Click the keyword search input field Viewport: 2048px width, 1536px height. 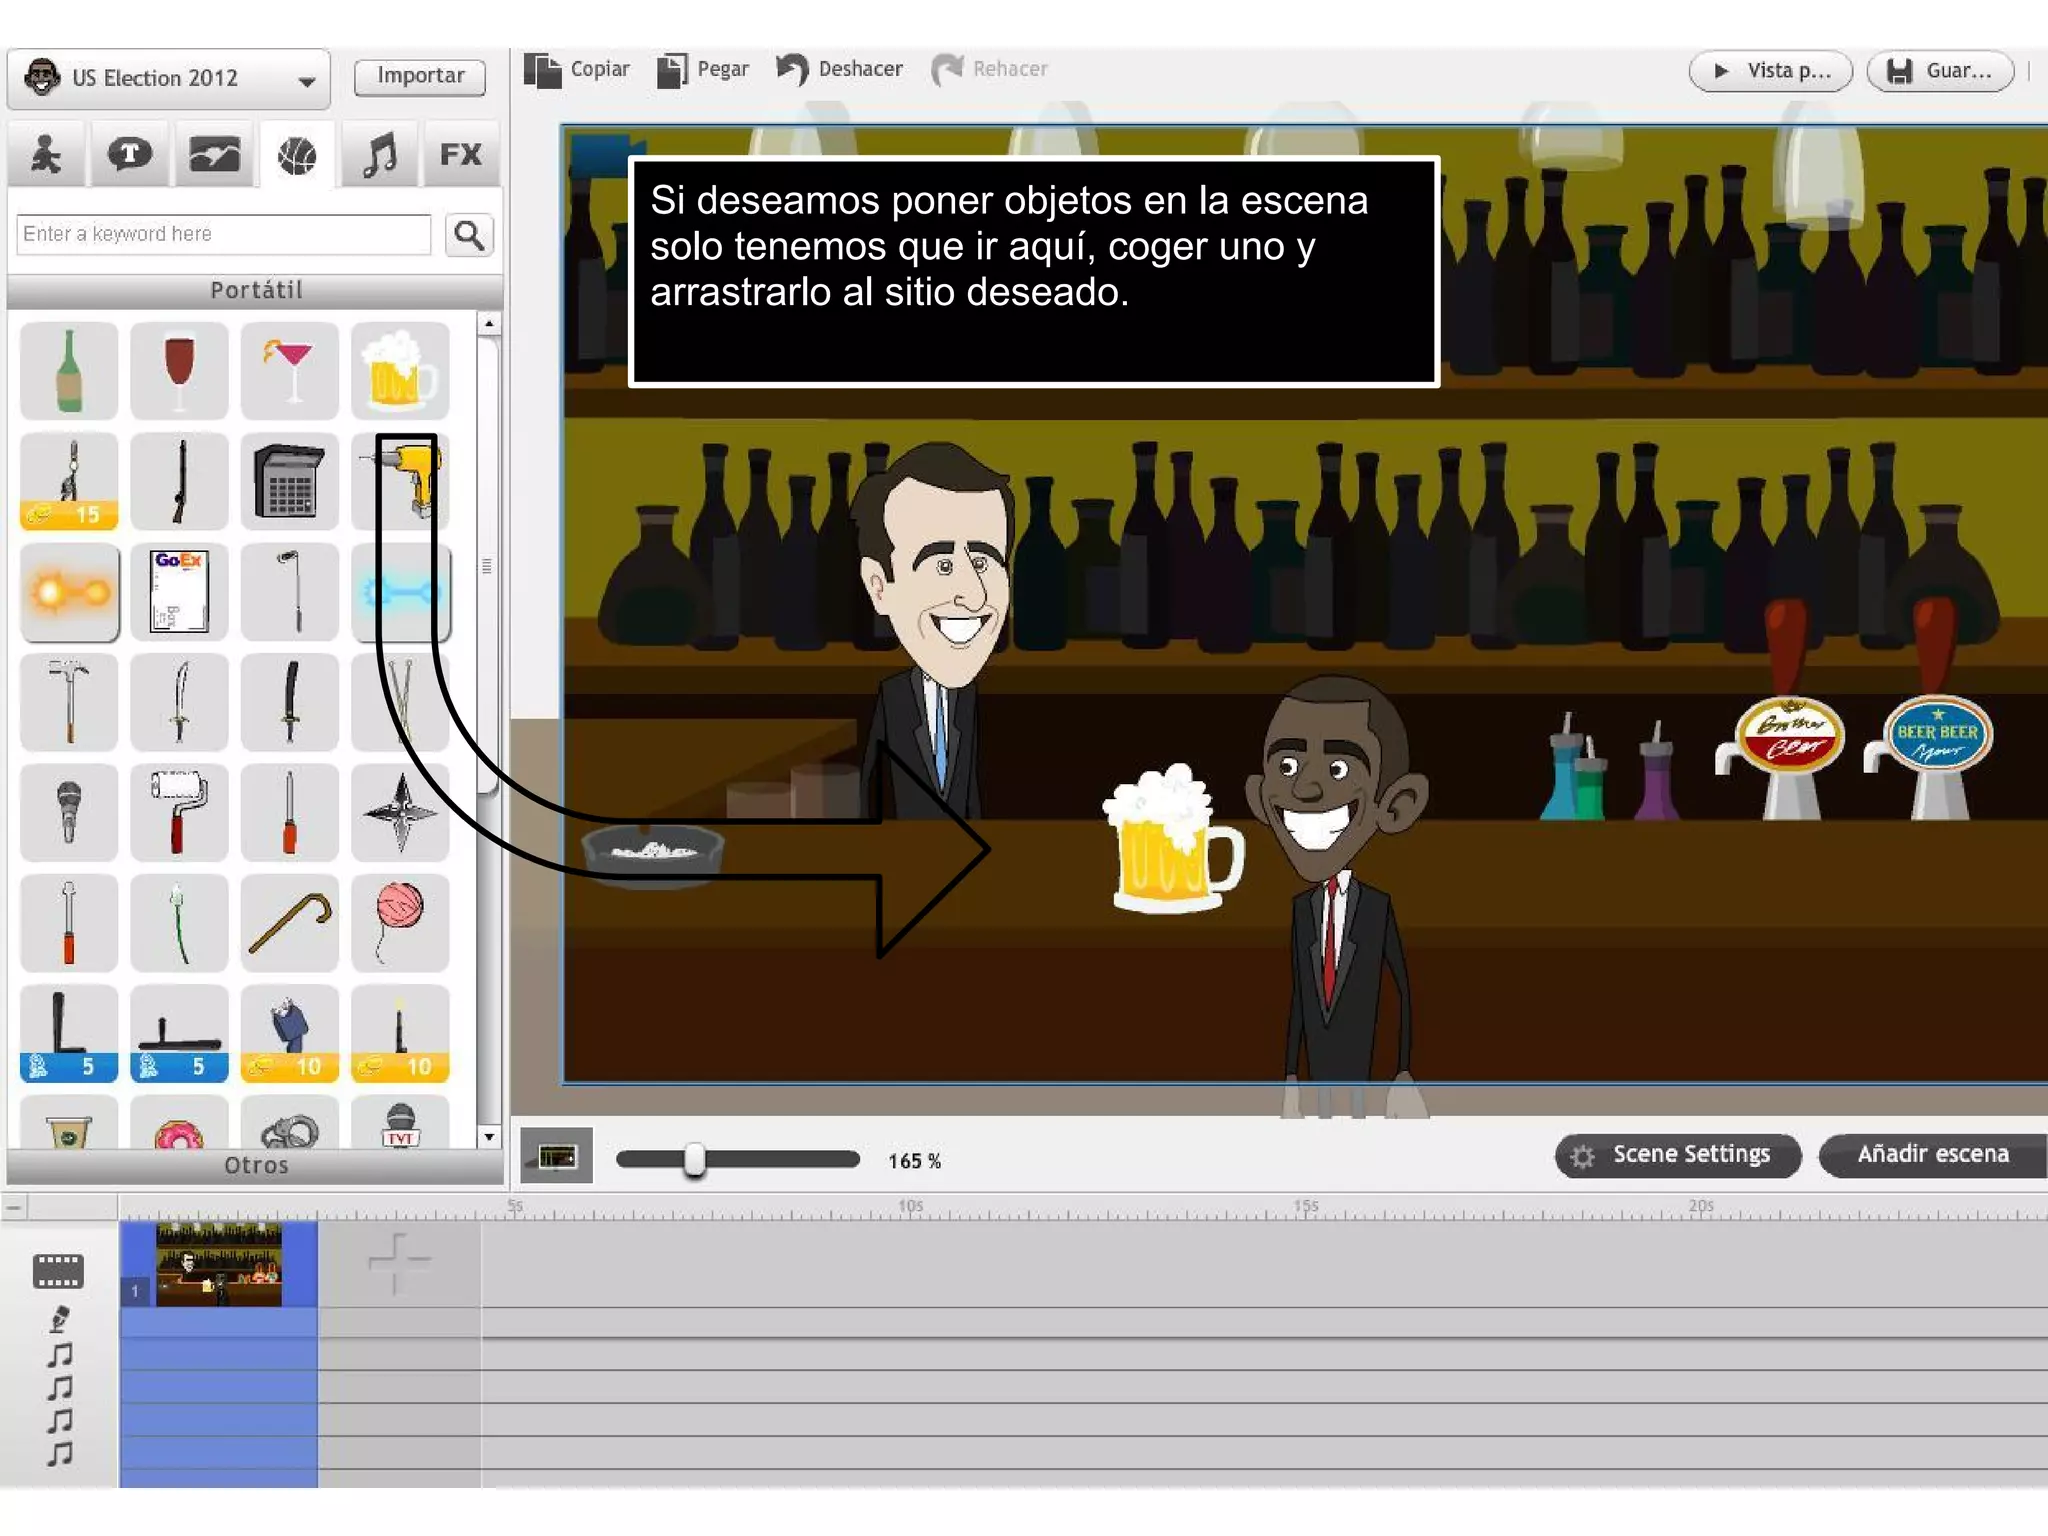pos(224,235)
